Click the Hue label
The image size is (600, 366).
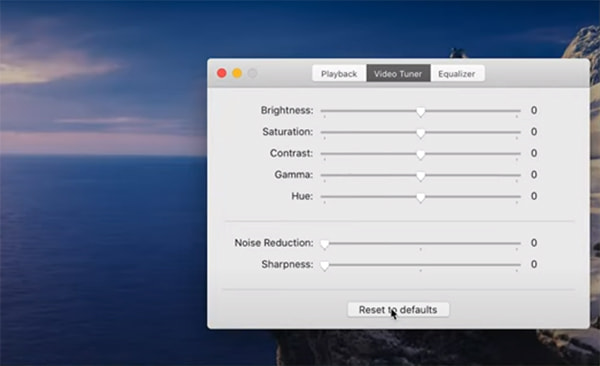(x=302, y=196)
